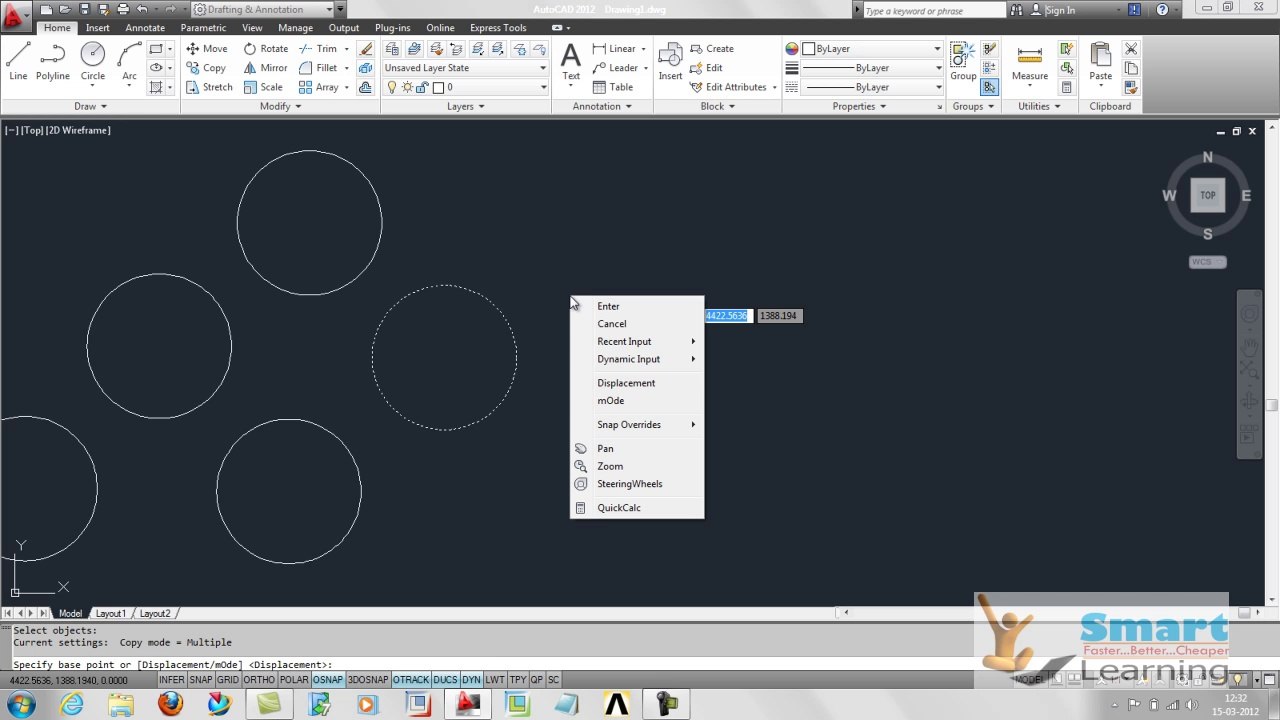1280x720 pixels.
Task: Choose Cancel in the context menu
Action: tap(637, 324)
